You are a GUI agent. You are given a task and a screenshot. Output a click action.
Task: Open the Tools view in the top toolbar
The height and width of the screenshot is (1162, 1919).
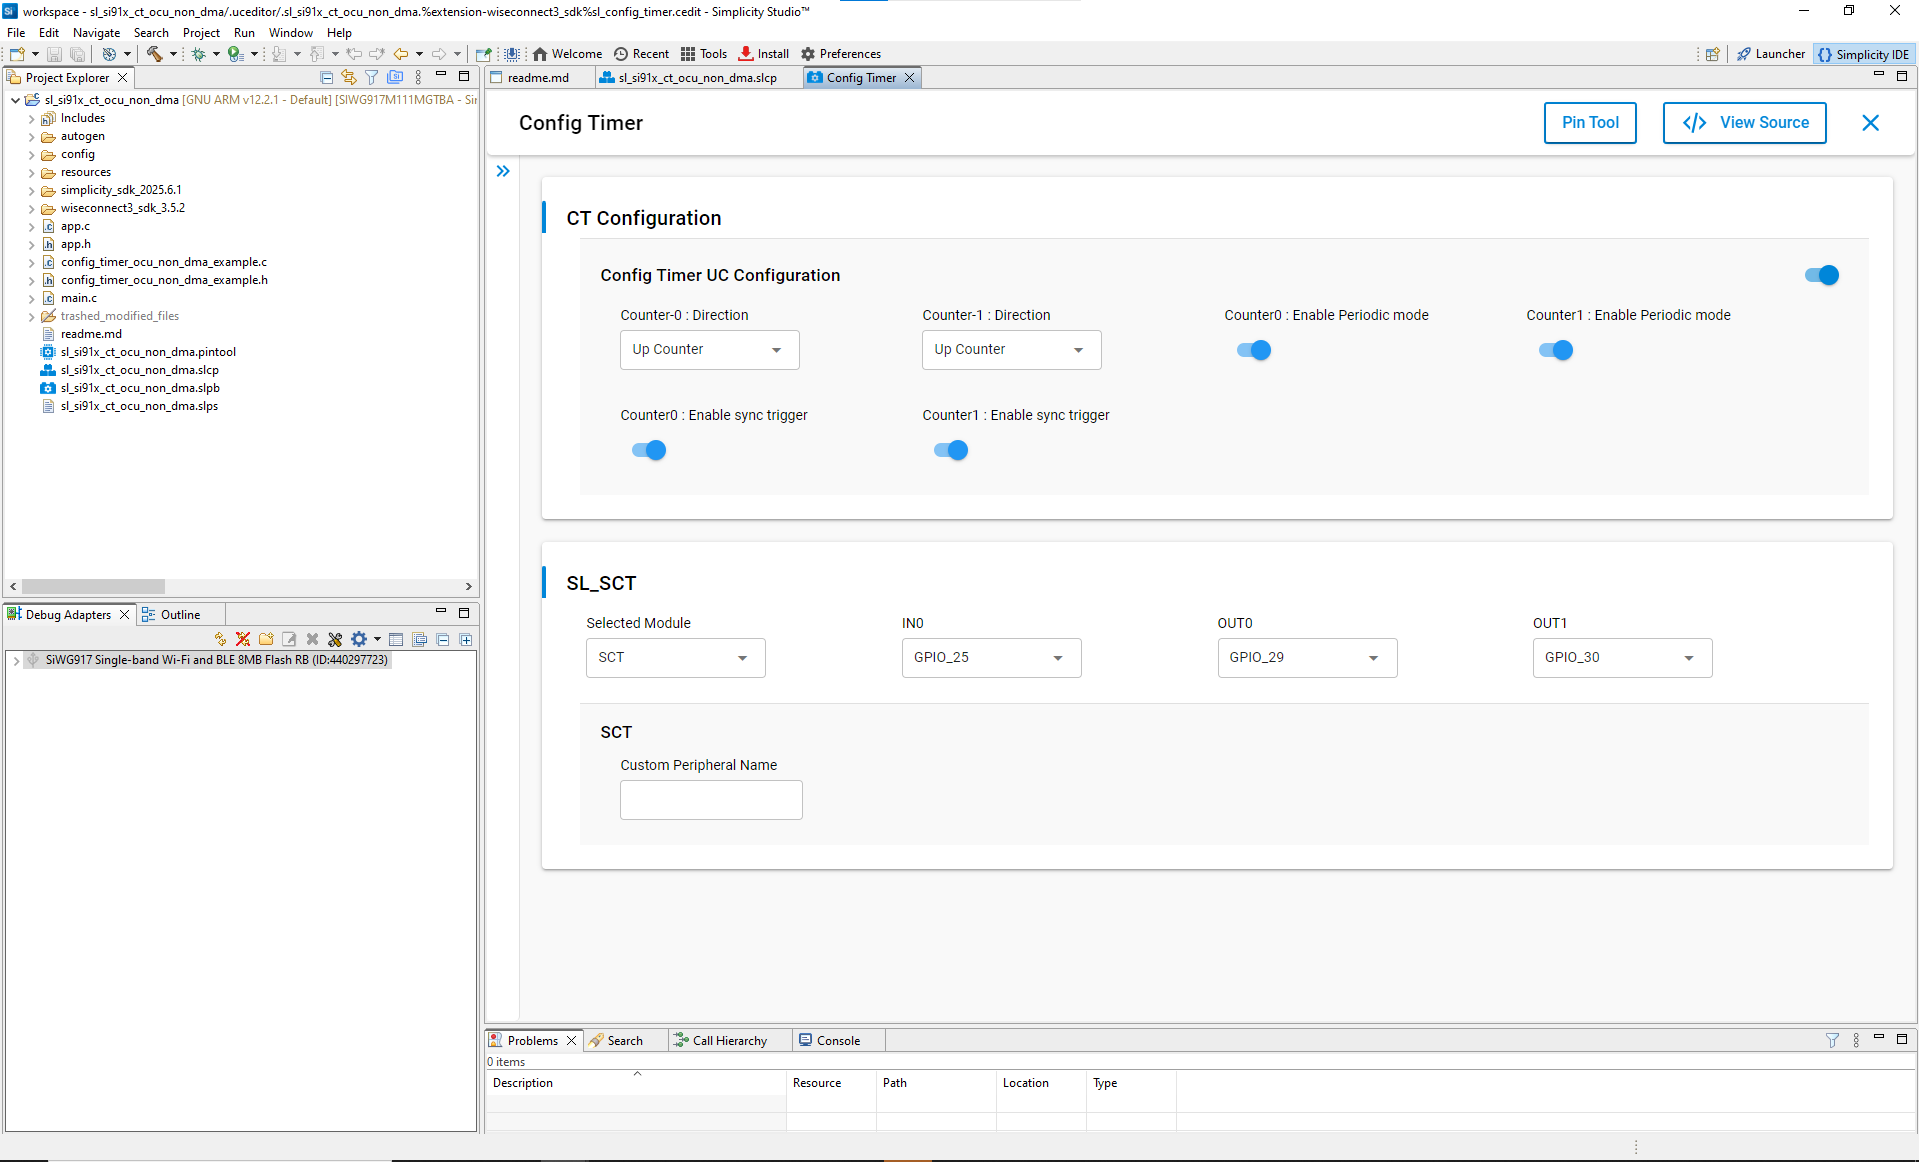704,53
